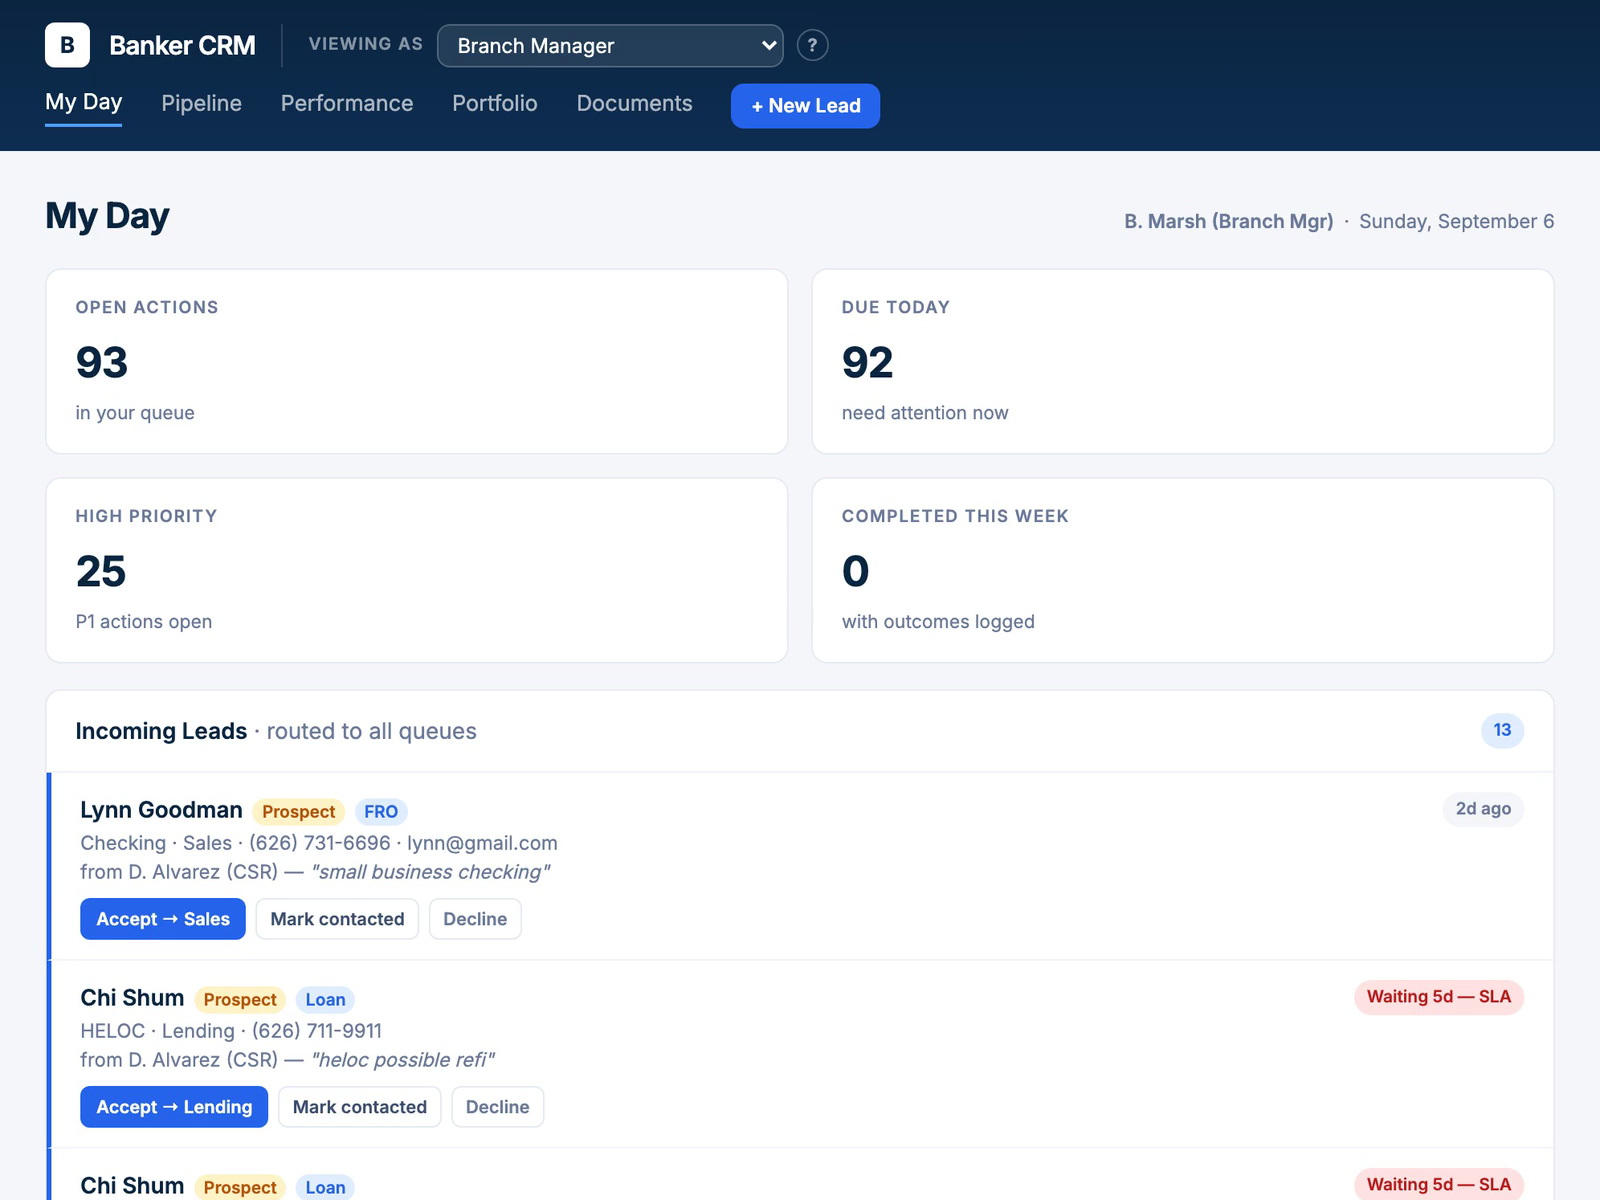
Task: Open the help question mark icon
Action: click(x=812, y=45)
